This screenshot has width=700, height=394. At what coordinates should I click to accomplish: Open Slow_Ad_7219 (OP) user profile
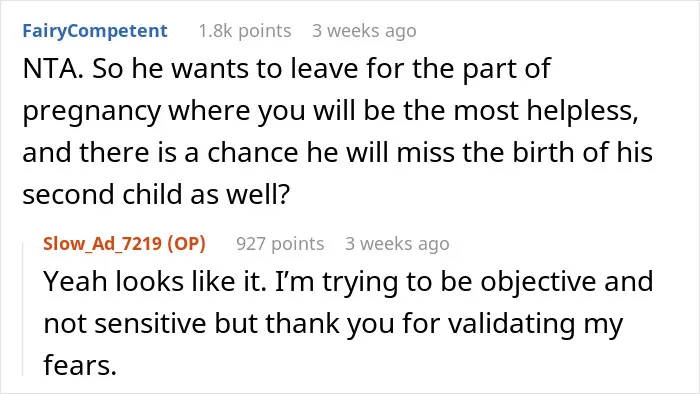tap(125, 244)
